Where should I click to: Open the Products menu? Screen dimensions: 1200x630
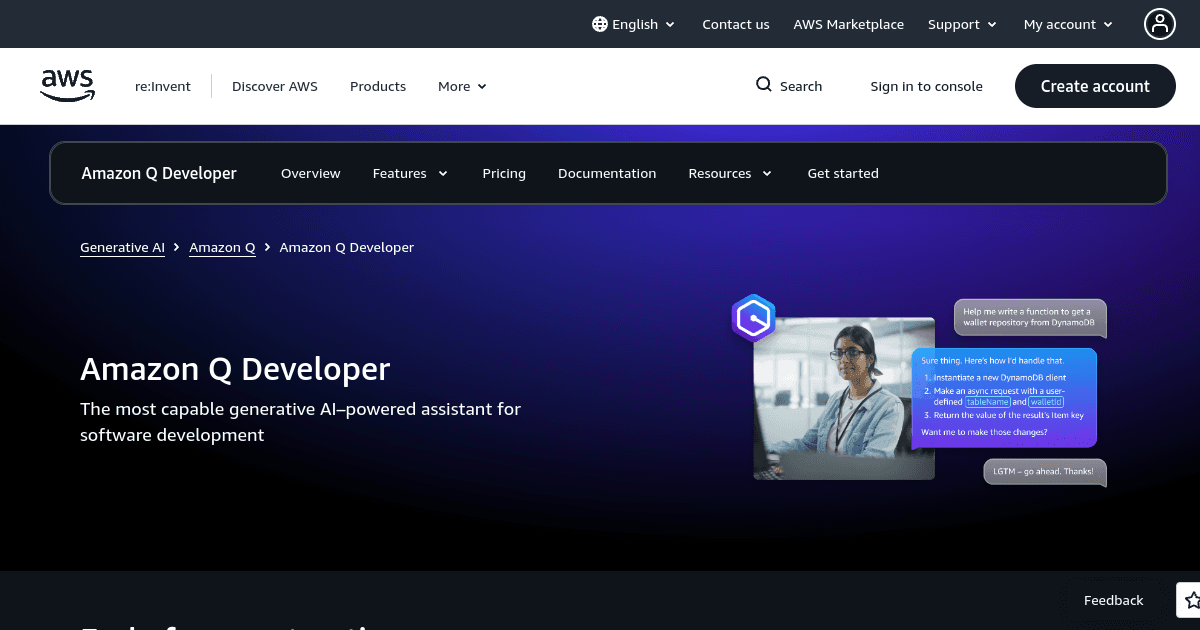pos(378,86)
